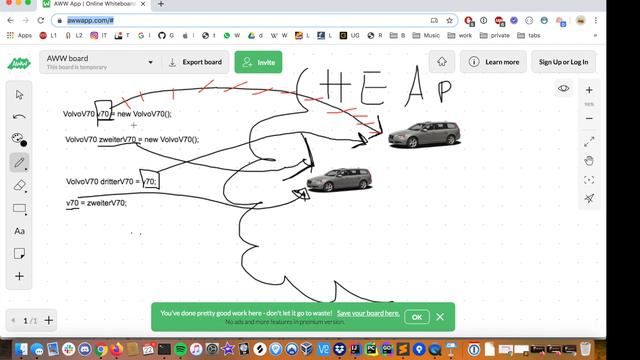Click the center focus frame icon
Viewport: 640px width, 360px height.
tap(589, 180)
